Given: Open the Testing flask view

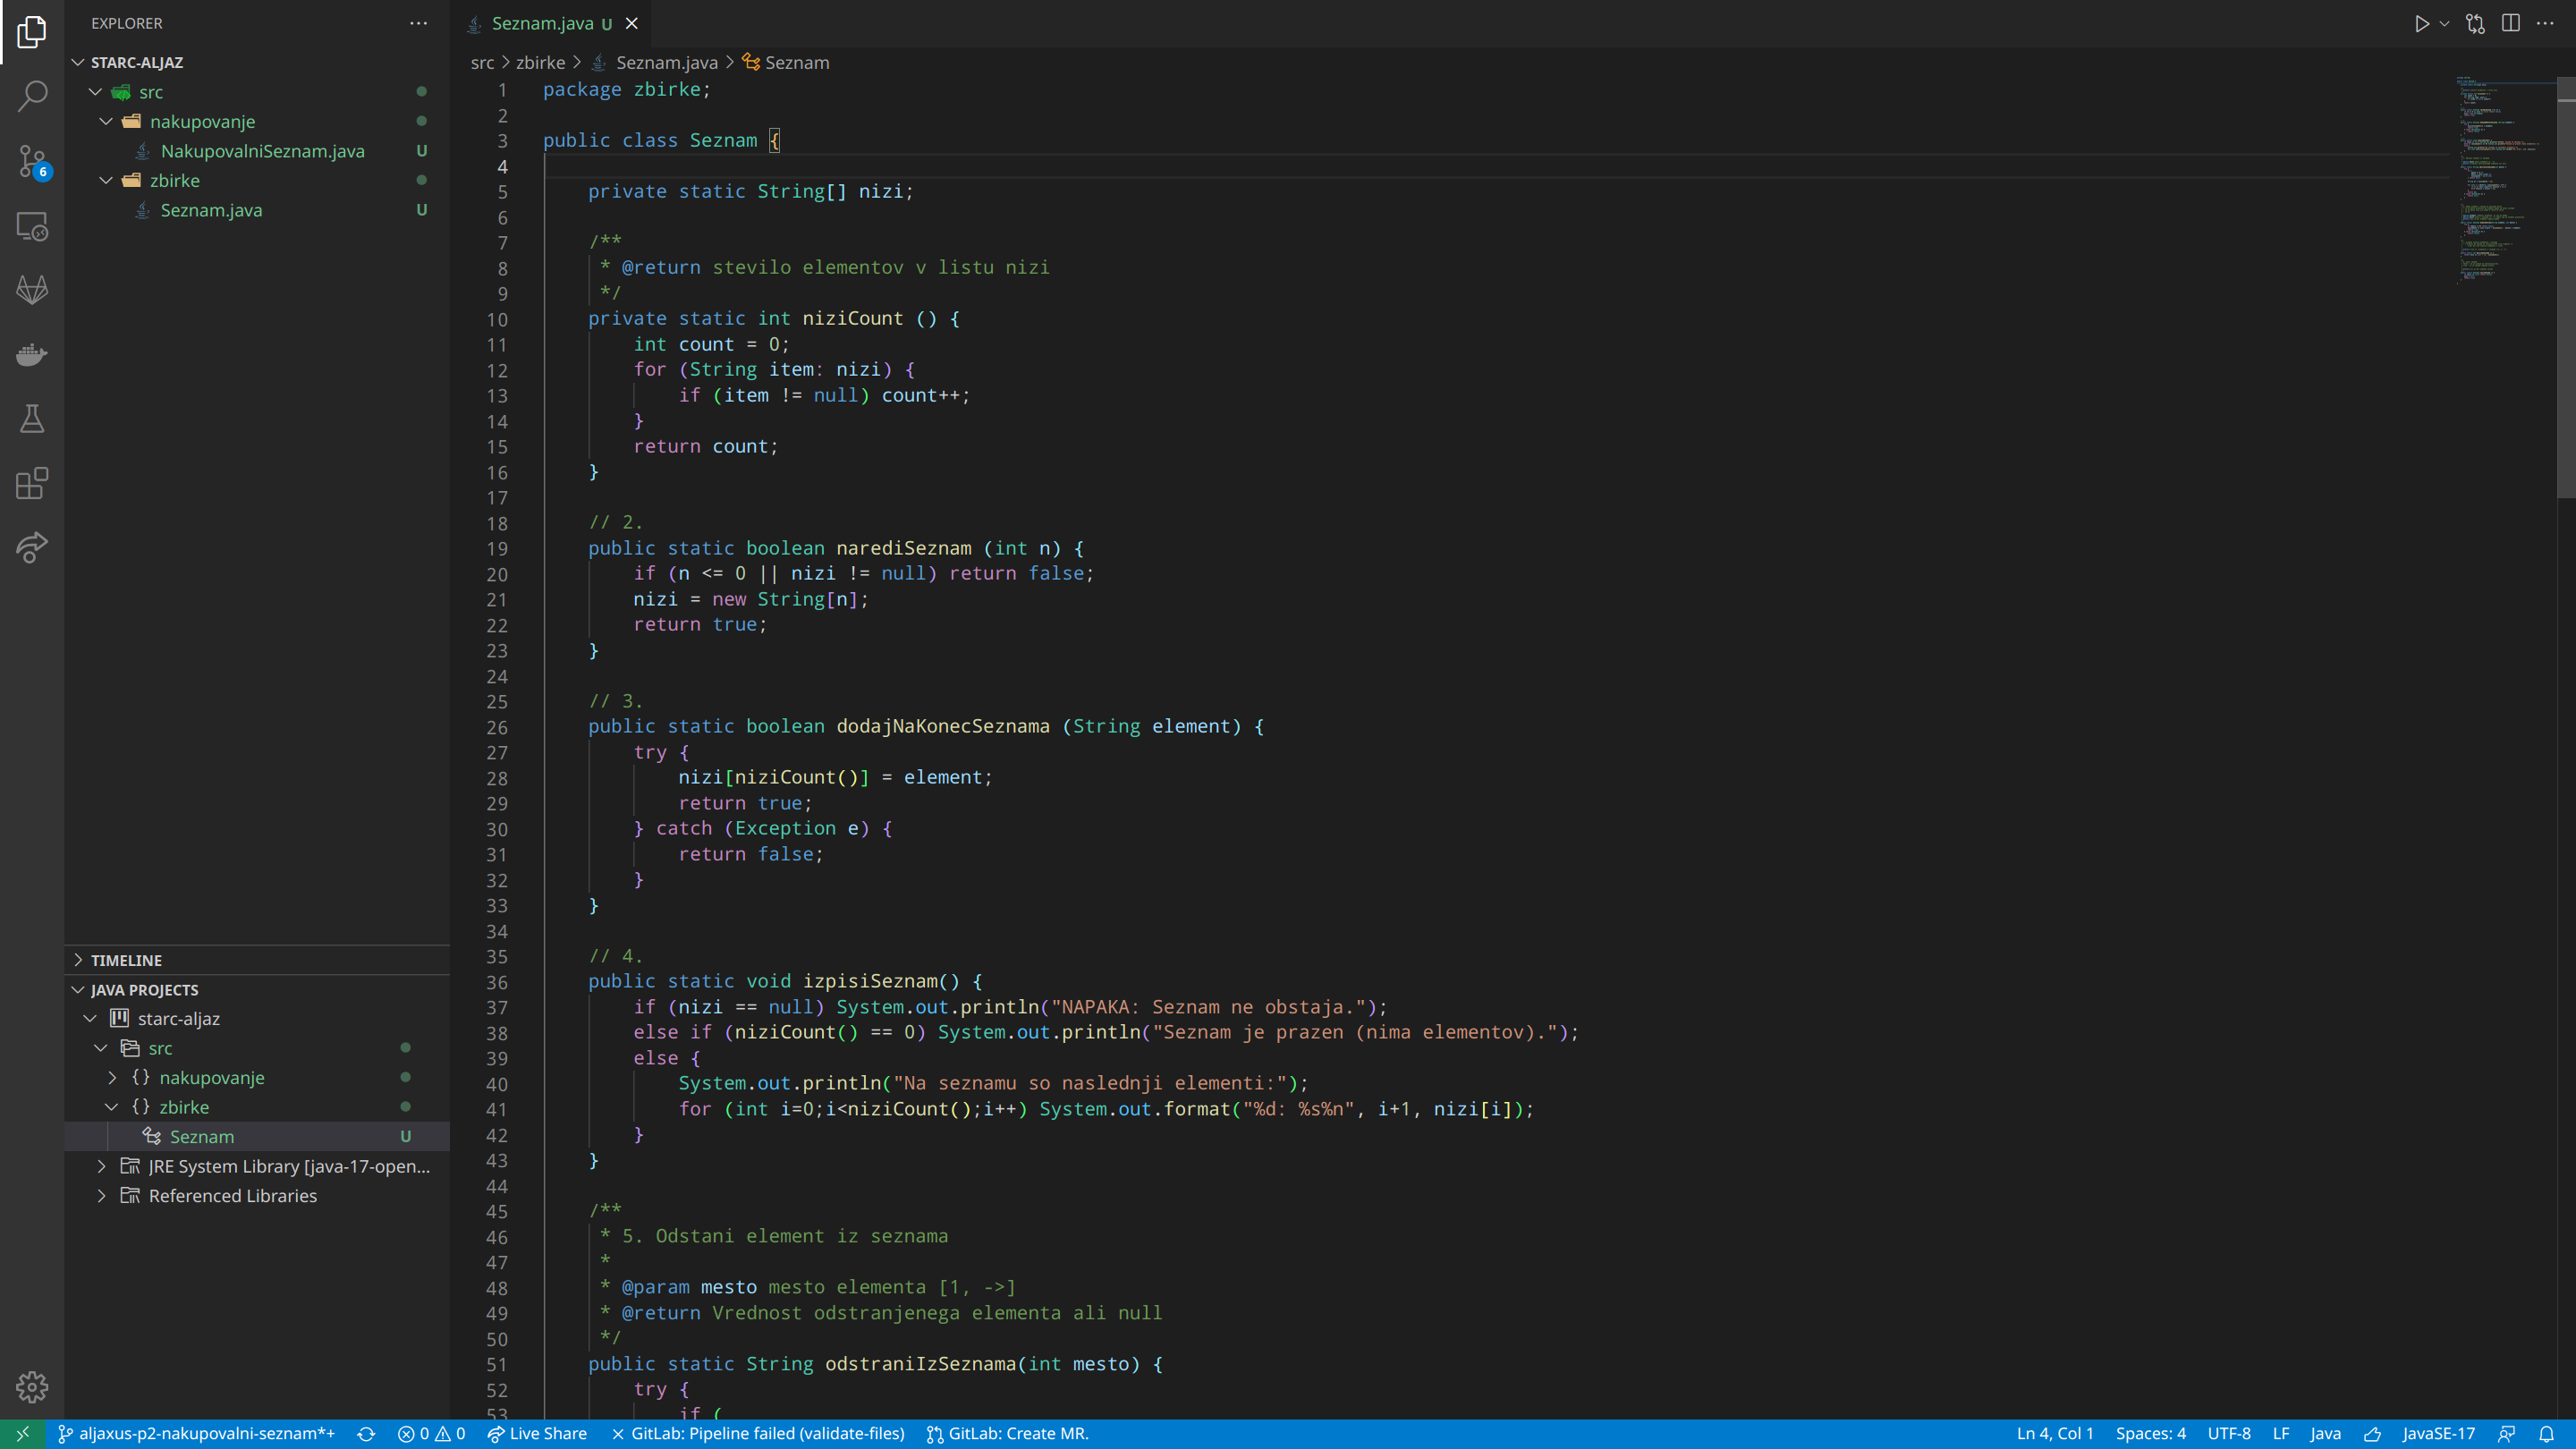Looking at the screenshot, I should [x=32, y=419].
